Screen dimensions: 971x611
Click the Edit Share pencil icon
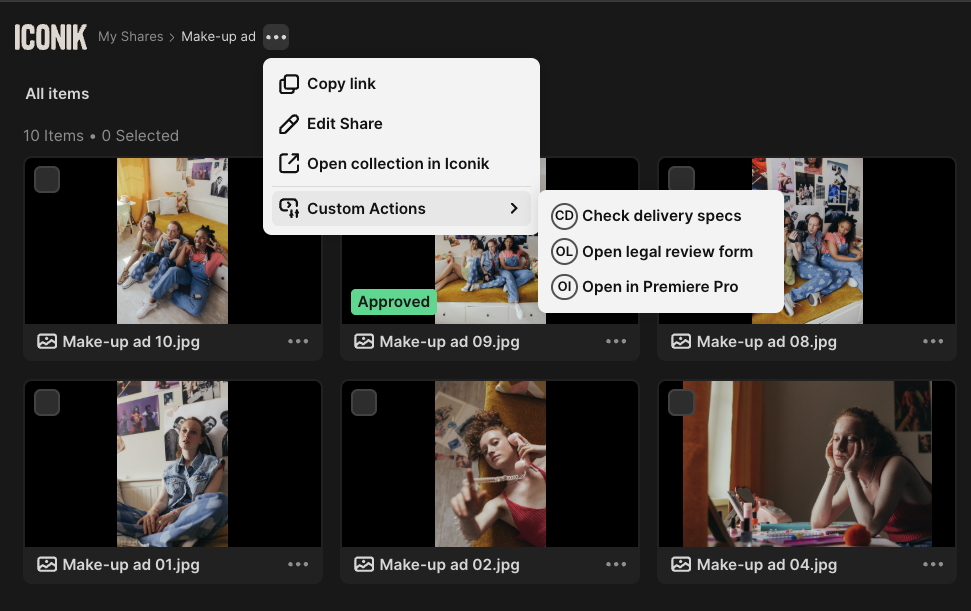click(x=289, y=124)
